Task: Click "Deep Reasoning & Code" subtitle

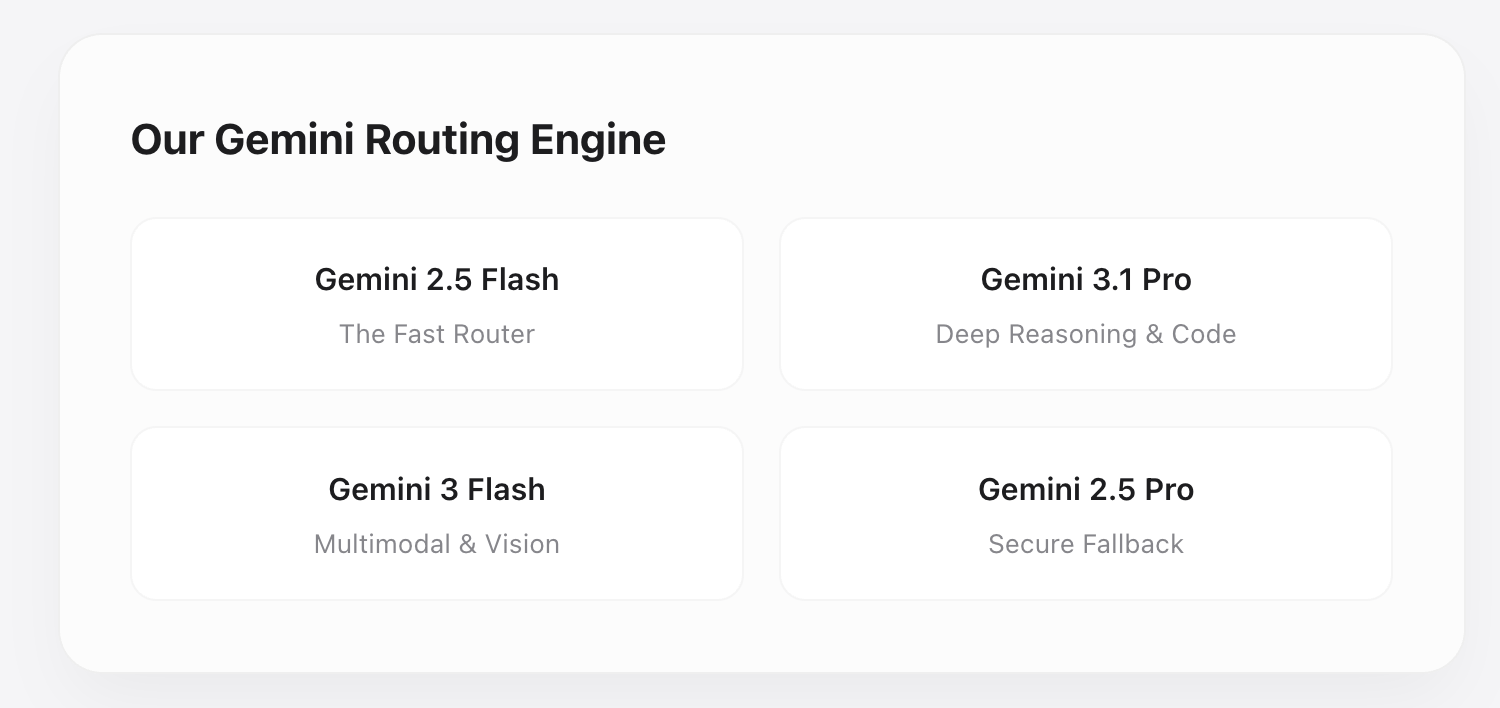Action: (1086, 334)
